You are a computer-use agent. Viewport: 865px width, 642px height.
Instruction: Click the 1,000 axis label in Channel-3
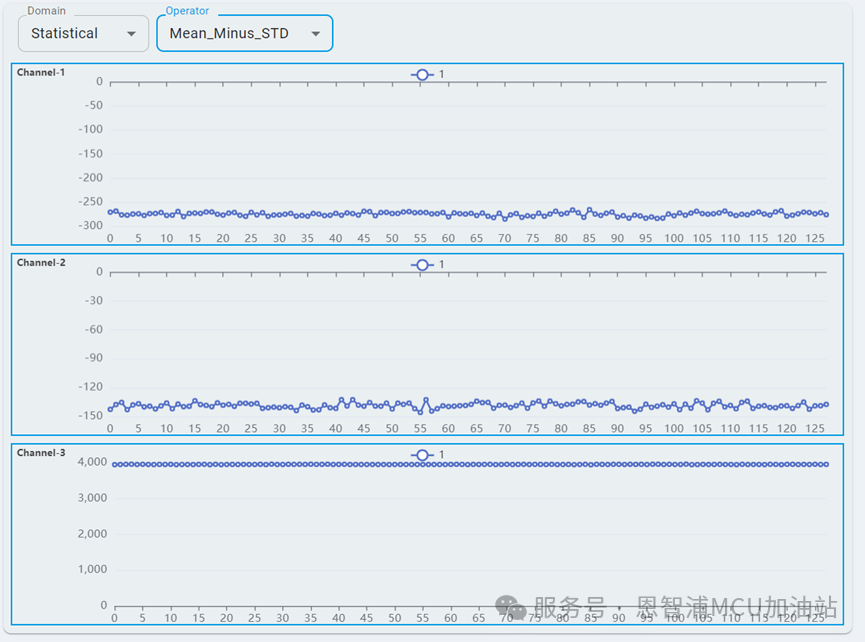(92, 569)
